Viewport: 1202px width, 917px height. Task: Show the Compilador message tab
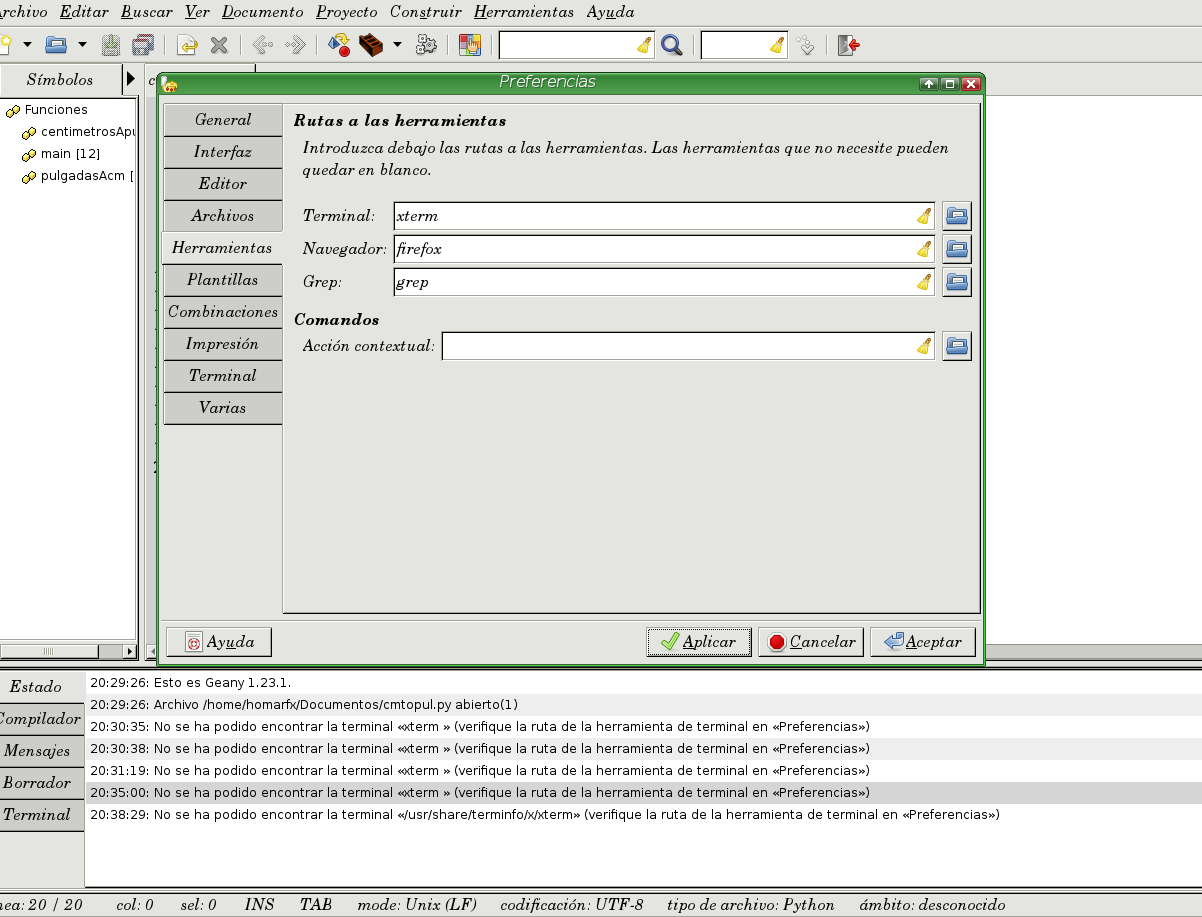coord(40,719)
